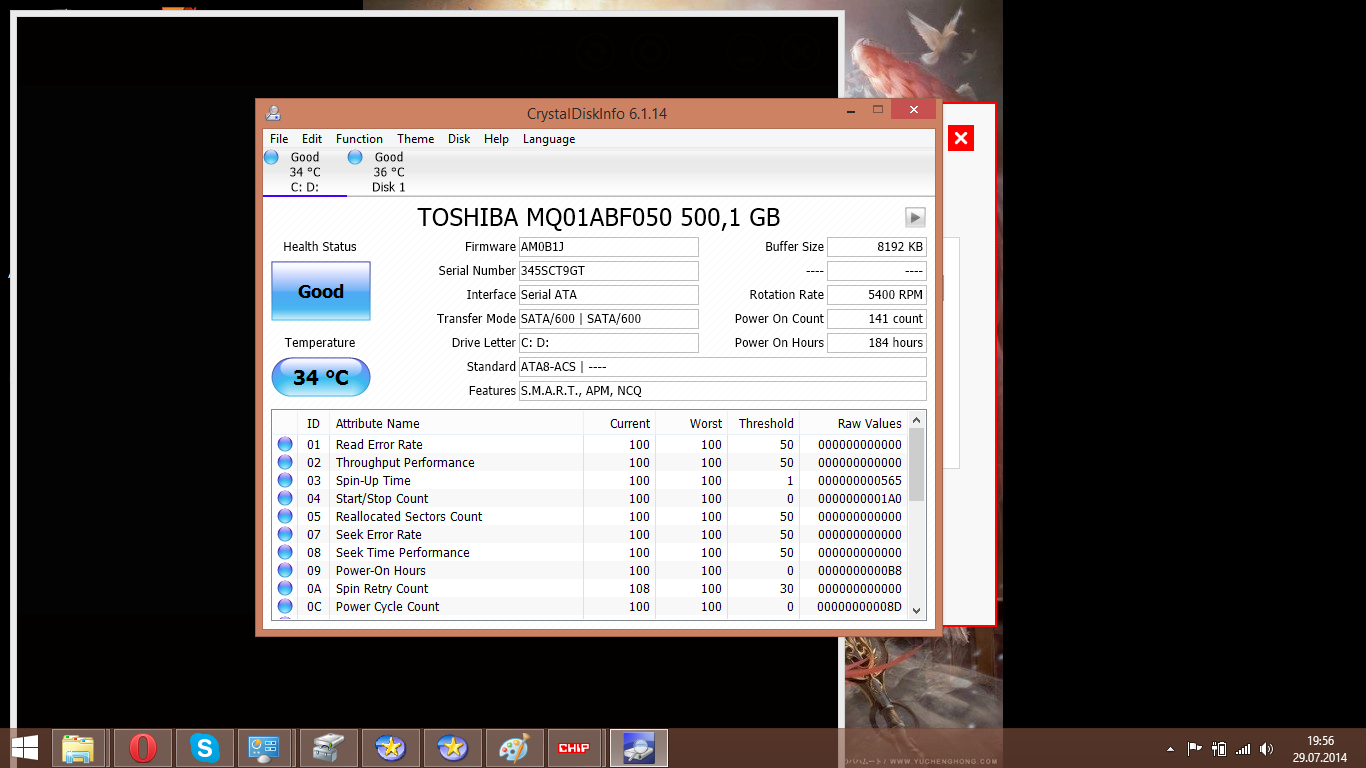Click the TOSHIBA MQ01ABF050 model title
Screen dimensions: 1366x768
point(598,217)
